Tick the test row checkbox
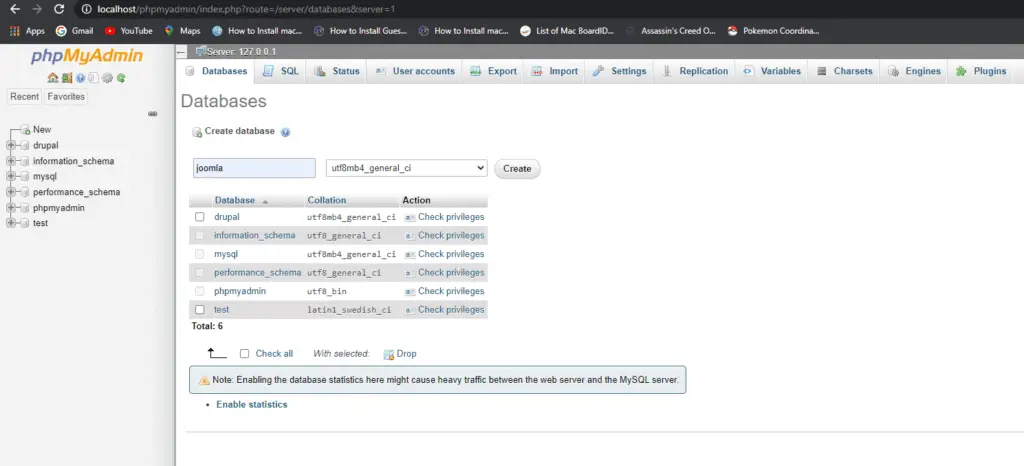The width and height of the screenshot is (1024, 466). click(x=200, y=309)
